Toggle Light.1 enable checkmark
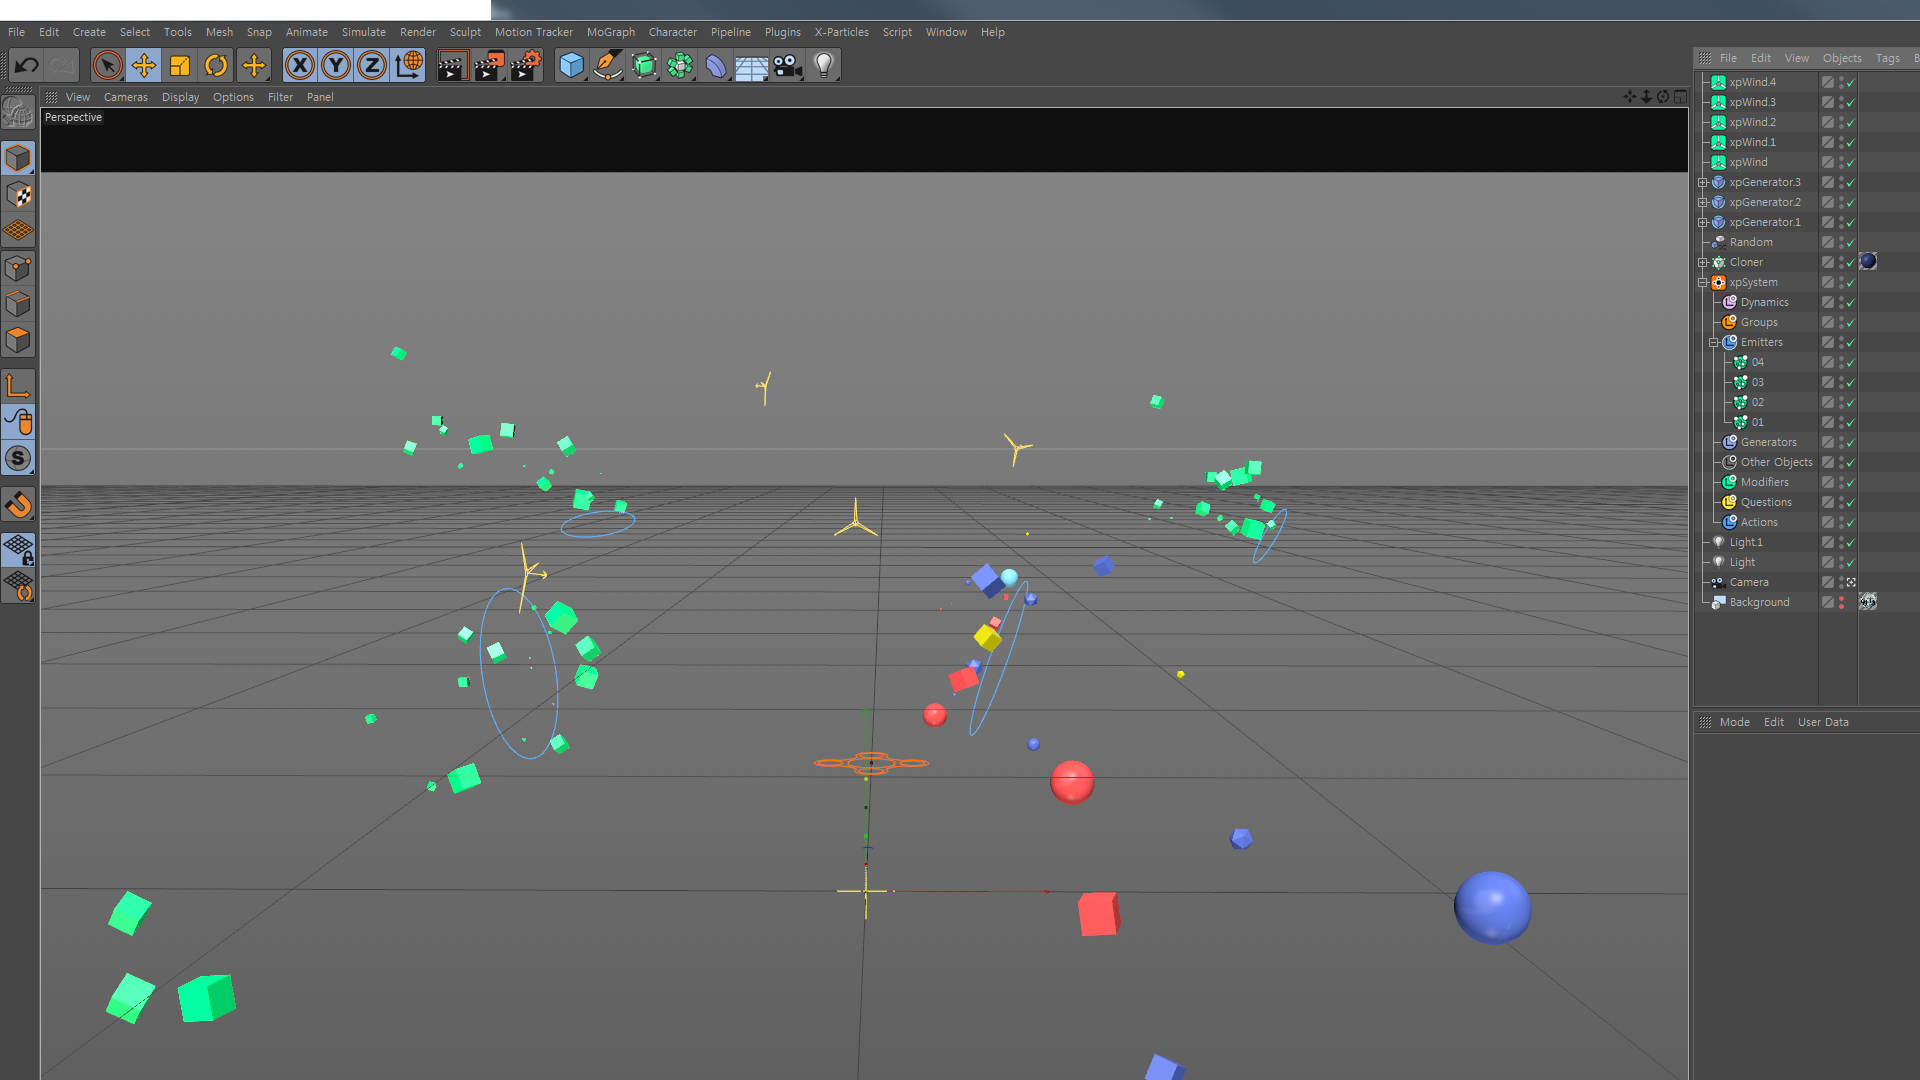Image resolution: width=1920 pixels, height=1080 pixels. point(1851,543)
